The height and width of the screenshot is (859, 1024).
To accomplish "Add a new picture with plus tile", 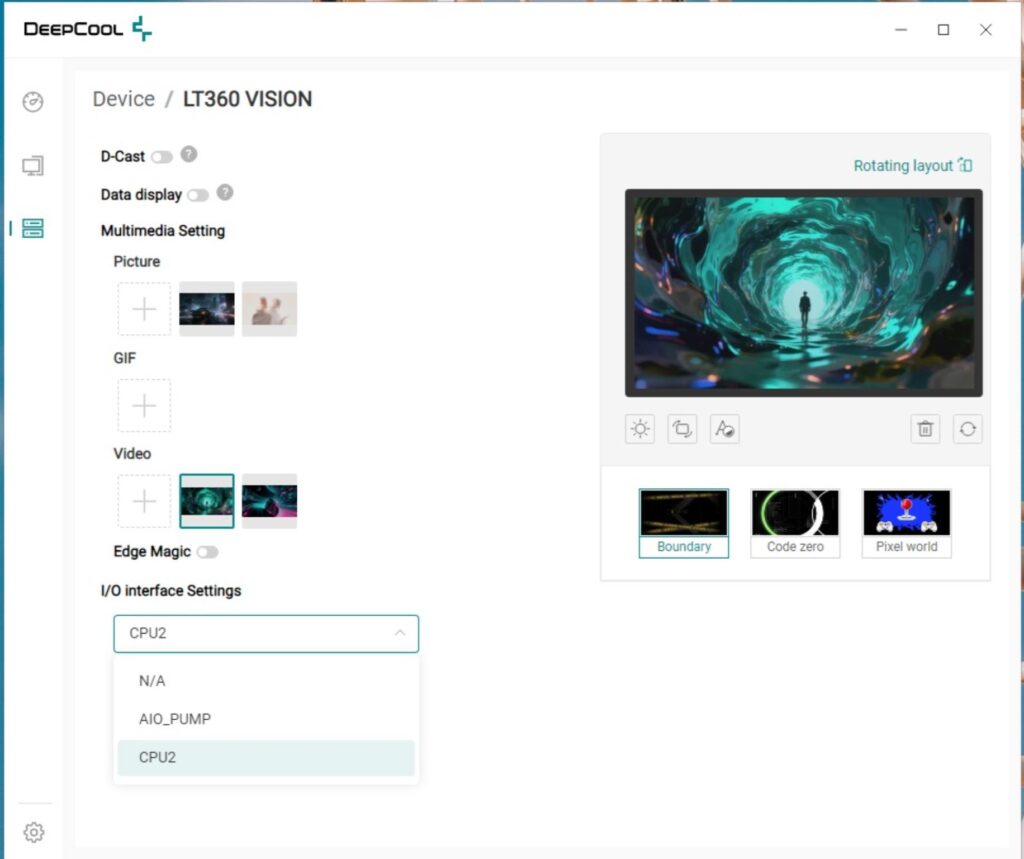I will (x=144, y=309).
